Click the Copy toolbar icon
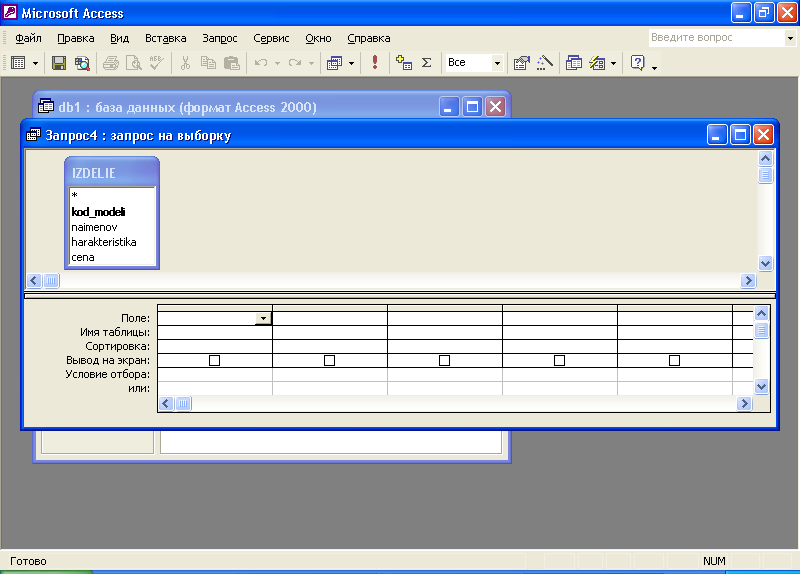This screenshot has width=800, height=574. point(208,63)
